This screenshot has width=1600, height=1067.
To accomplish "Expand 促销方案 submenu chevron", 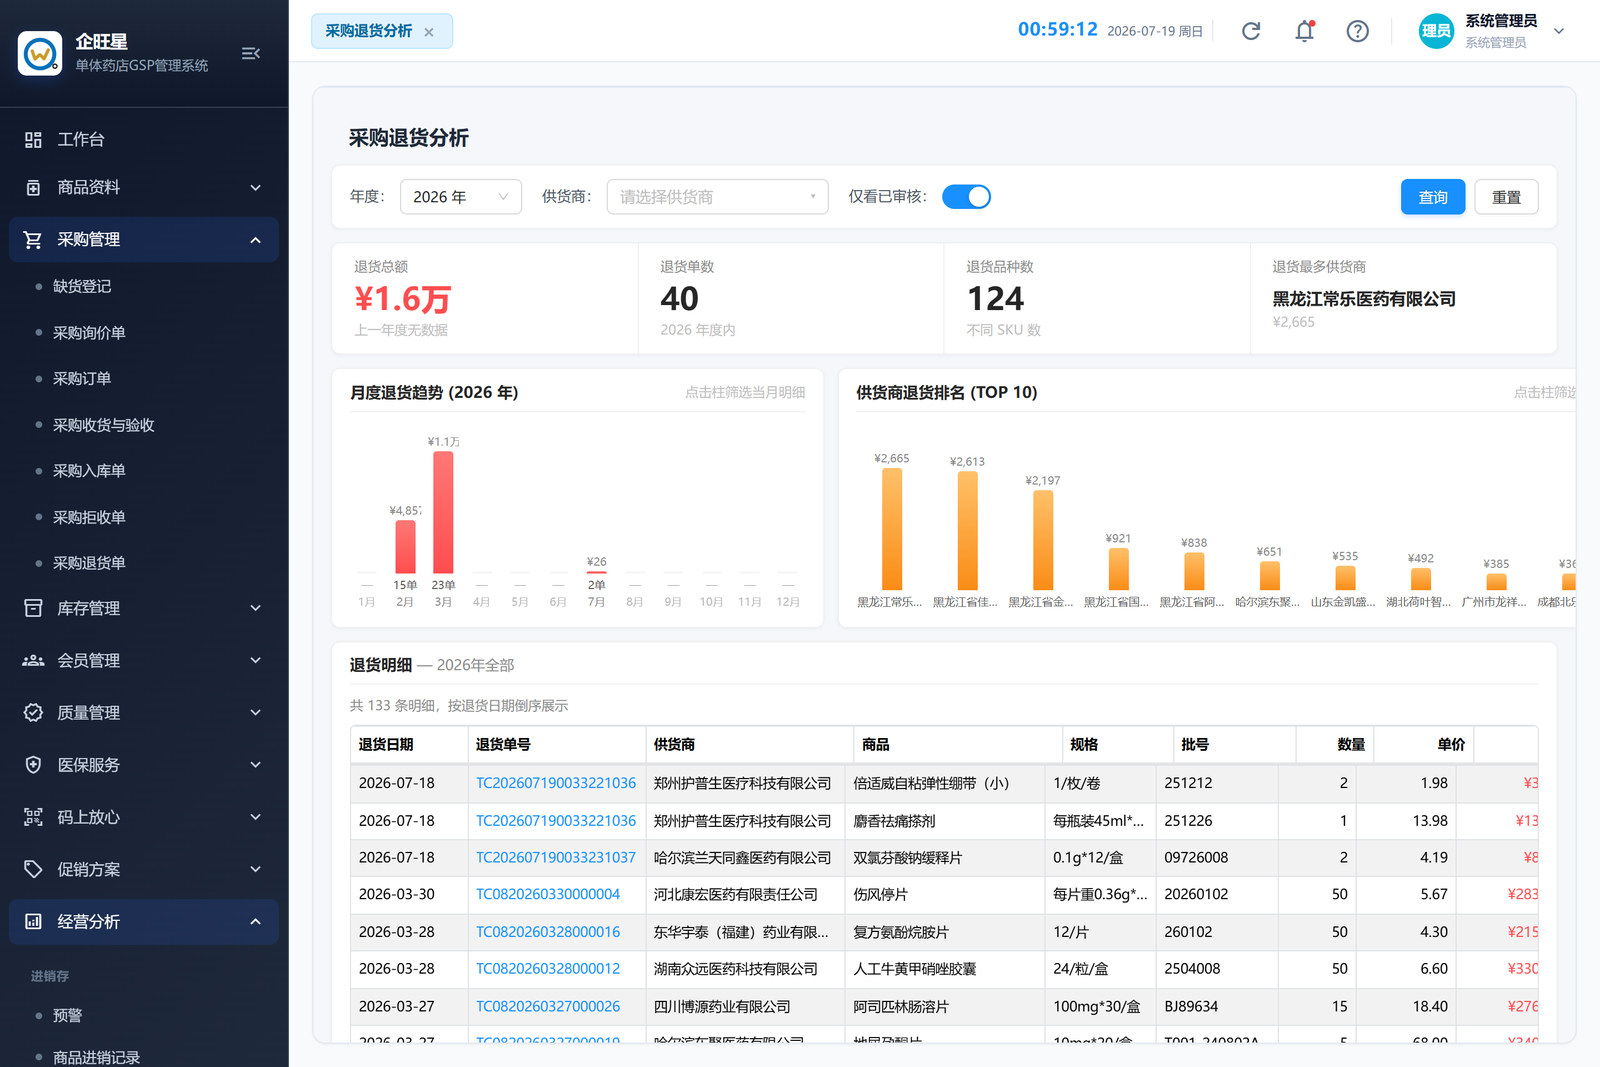I will (x=255, y=869).
